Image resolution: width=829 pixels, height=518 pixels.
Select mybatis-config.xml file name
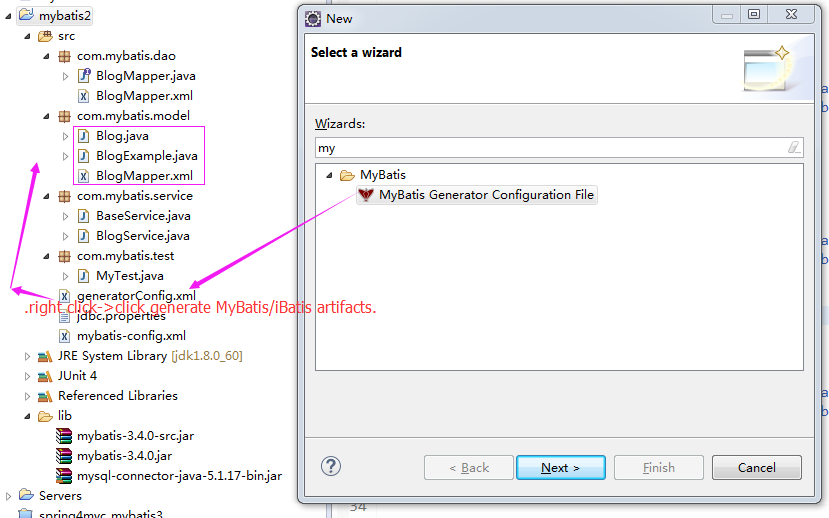[131, 336]
